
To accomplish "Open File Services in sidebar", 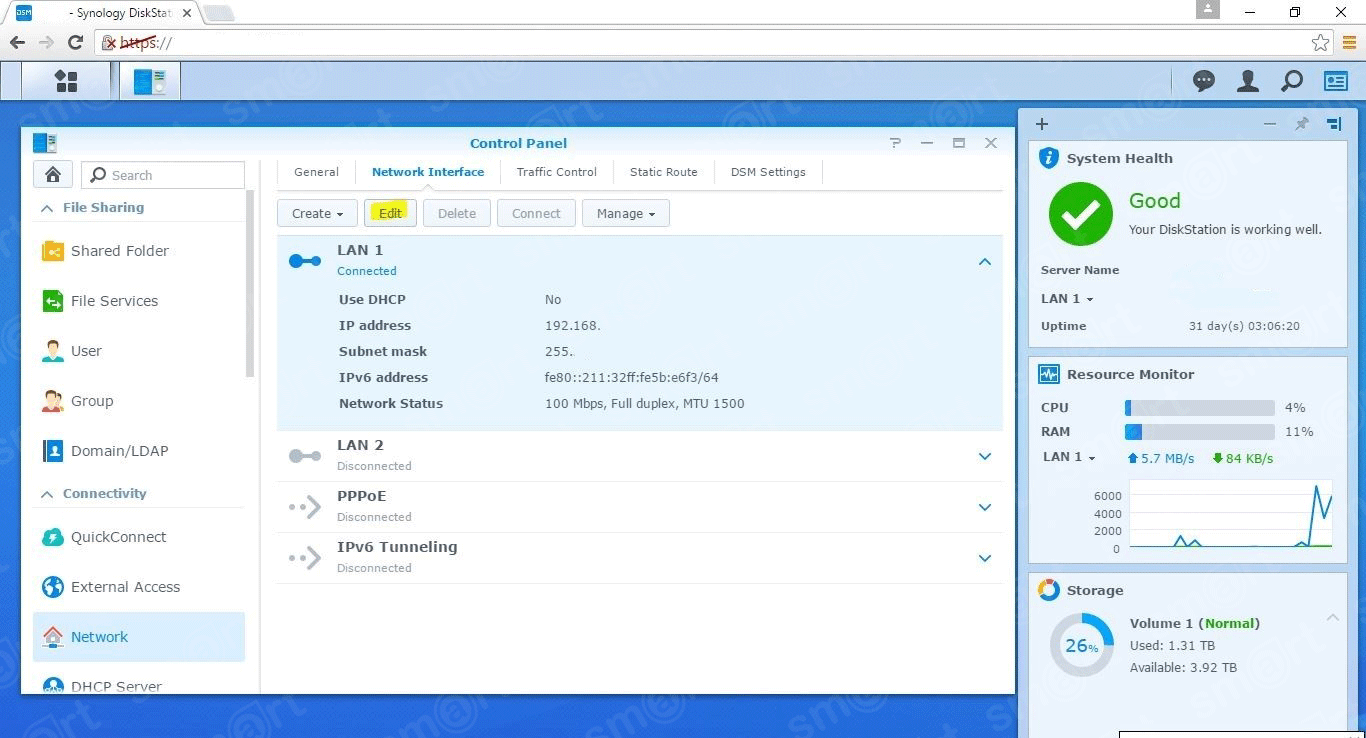I will click(x=139, y=301).
